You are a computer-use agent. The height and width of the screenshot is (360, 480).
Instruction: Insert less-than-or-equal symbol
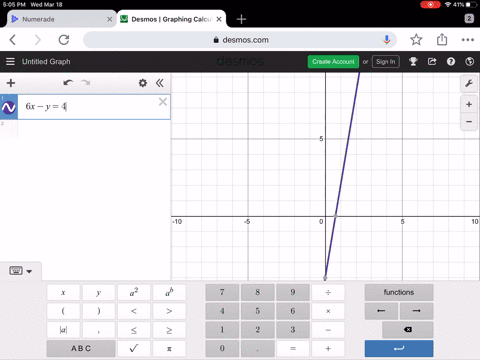click(x=134, y=330)
